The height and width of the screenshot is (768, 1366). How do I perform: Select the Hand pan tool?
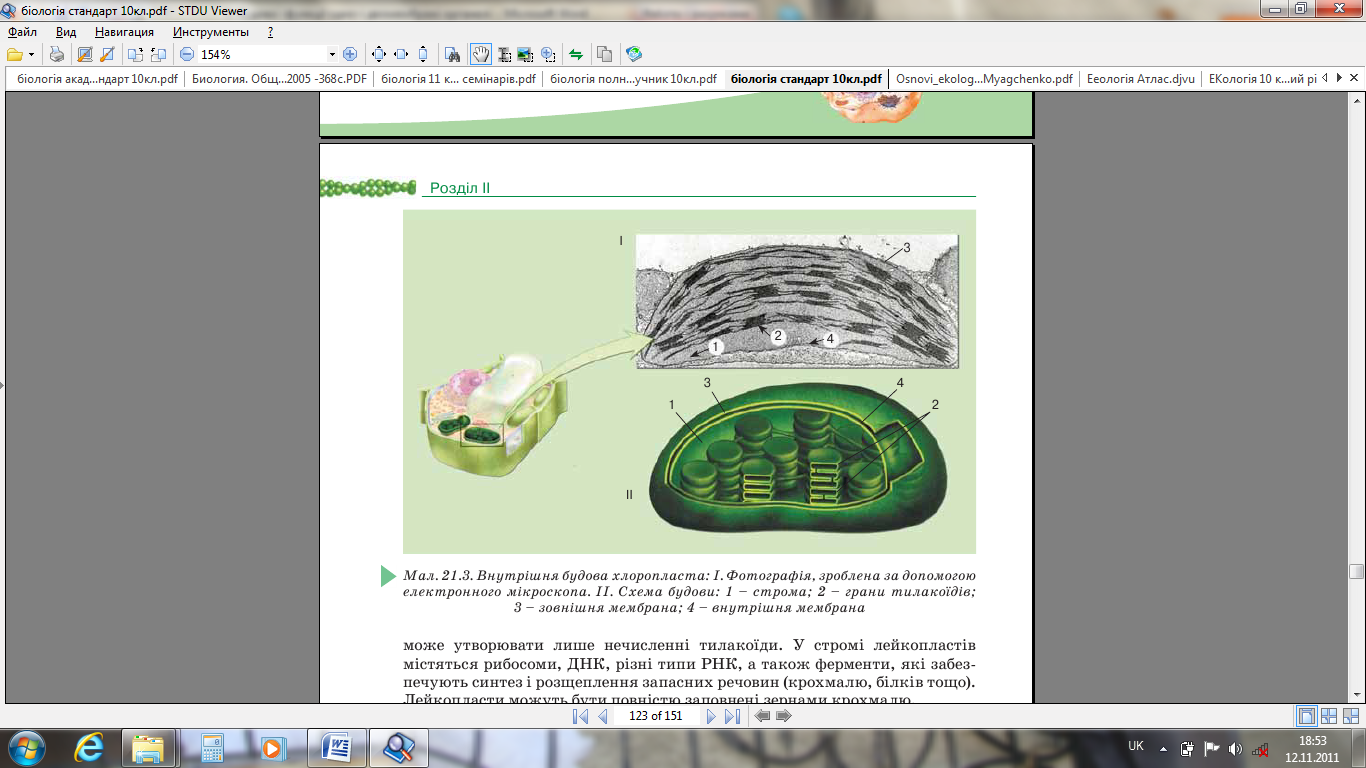480,54
